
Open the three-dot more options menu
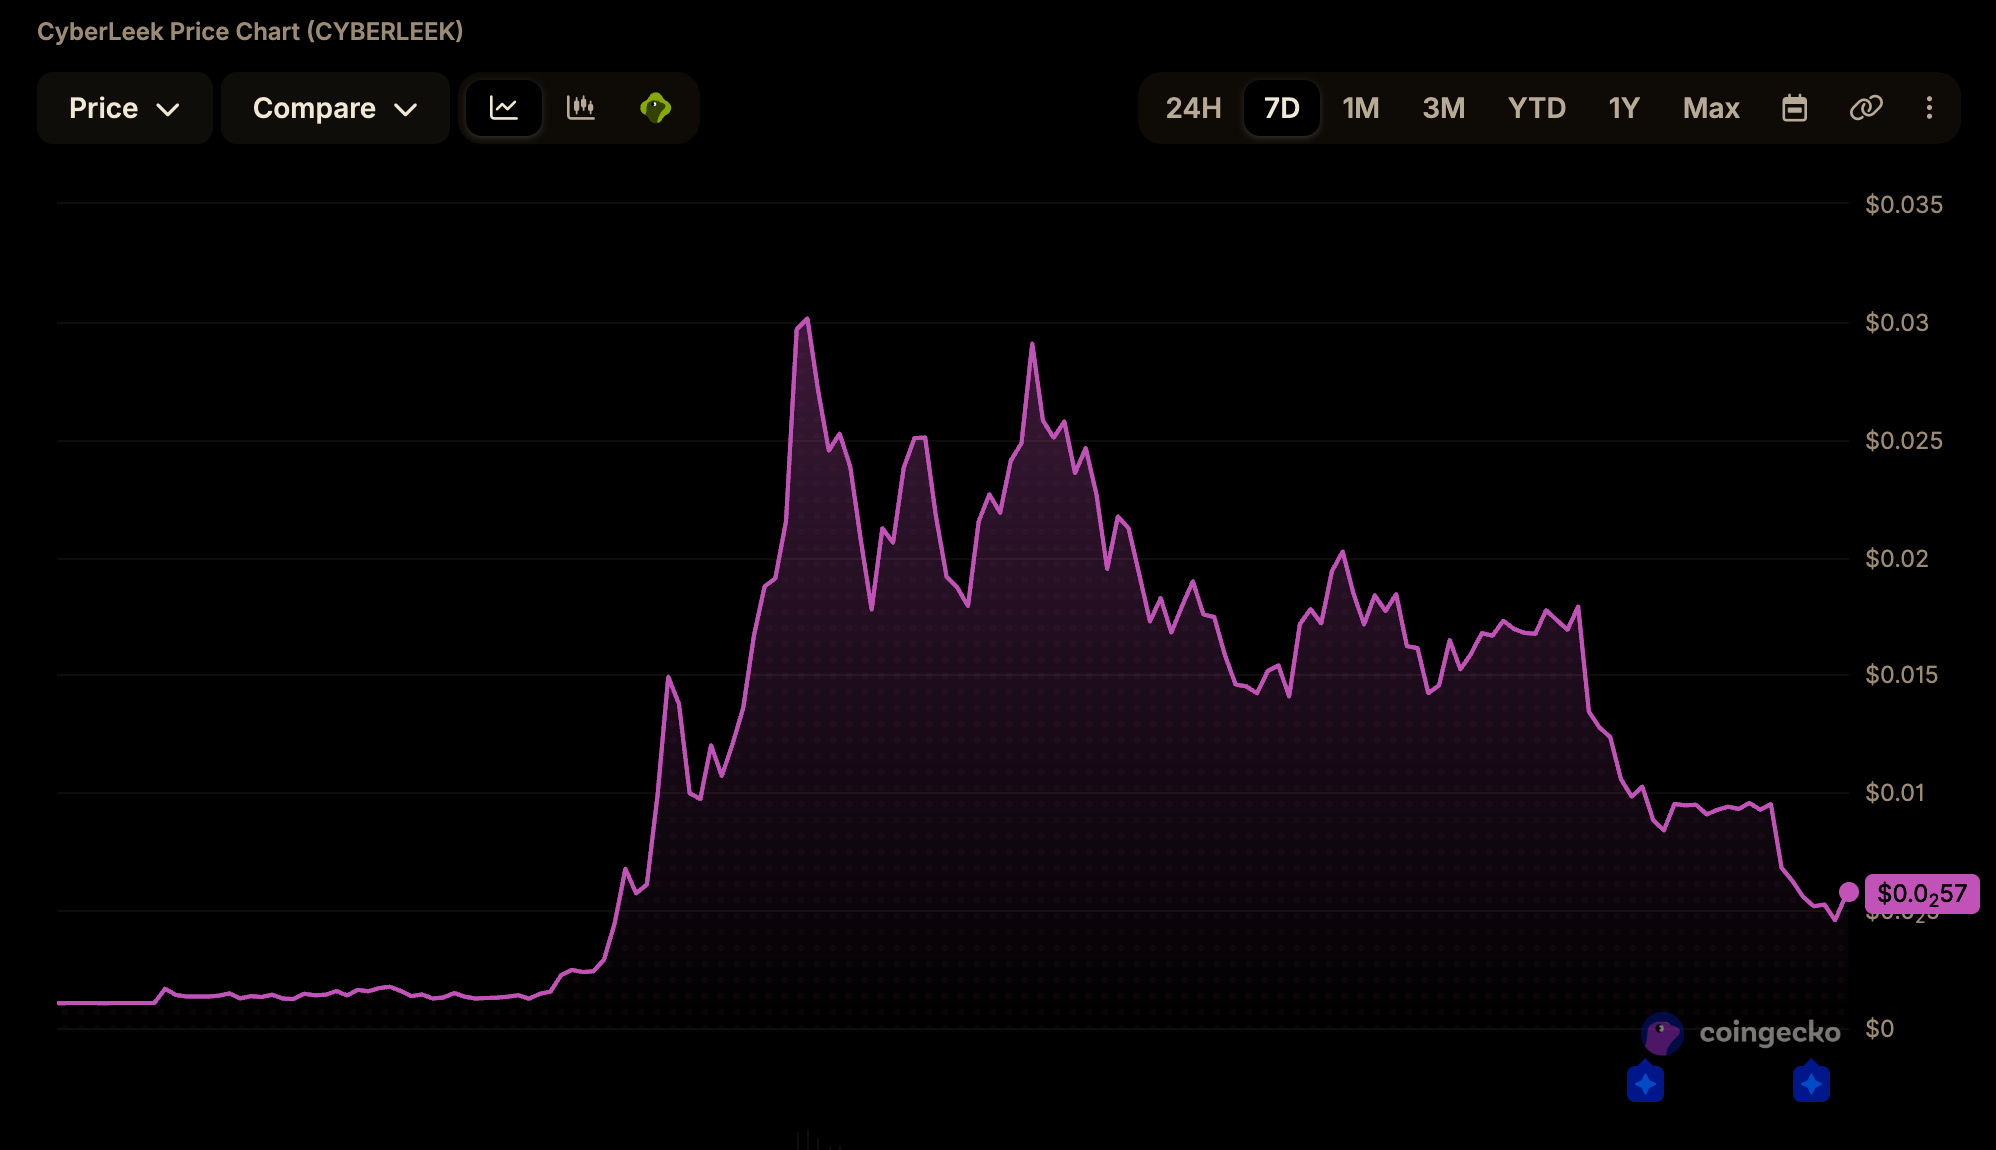1930,108
